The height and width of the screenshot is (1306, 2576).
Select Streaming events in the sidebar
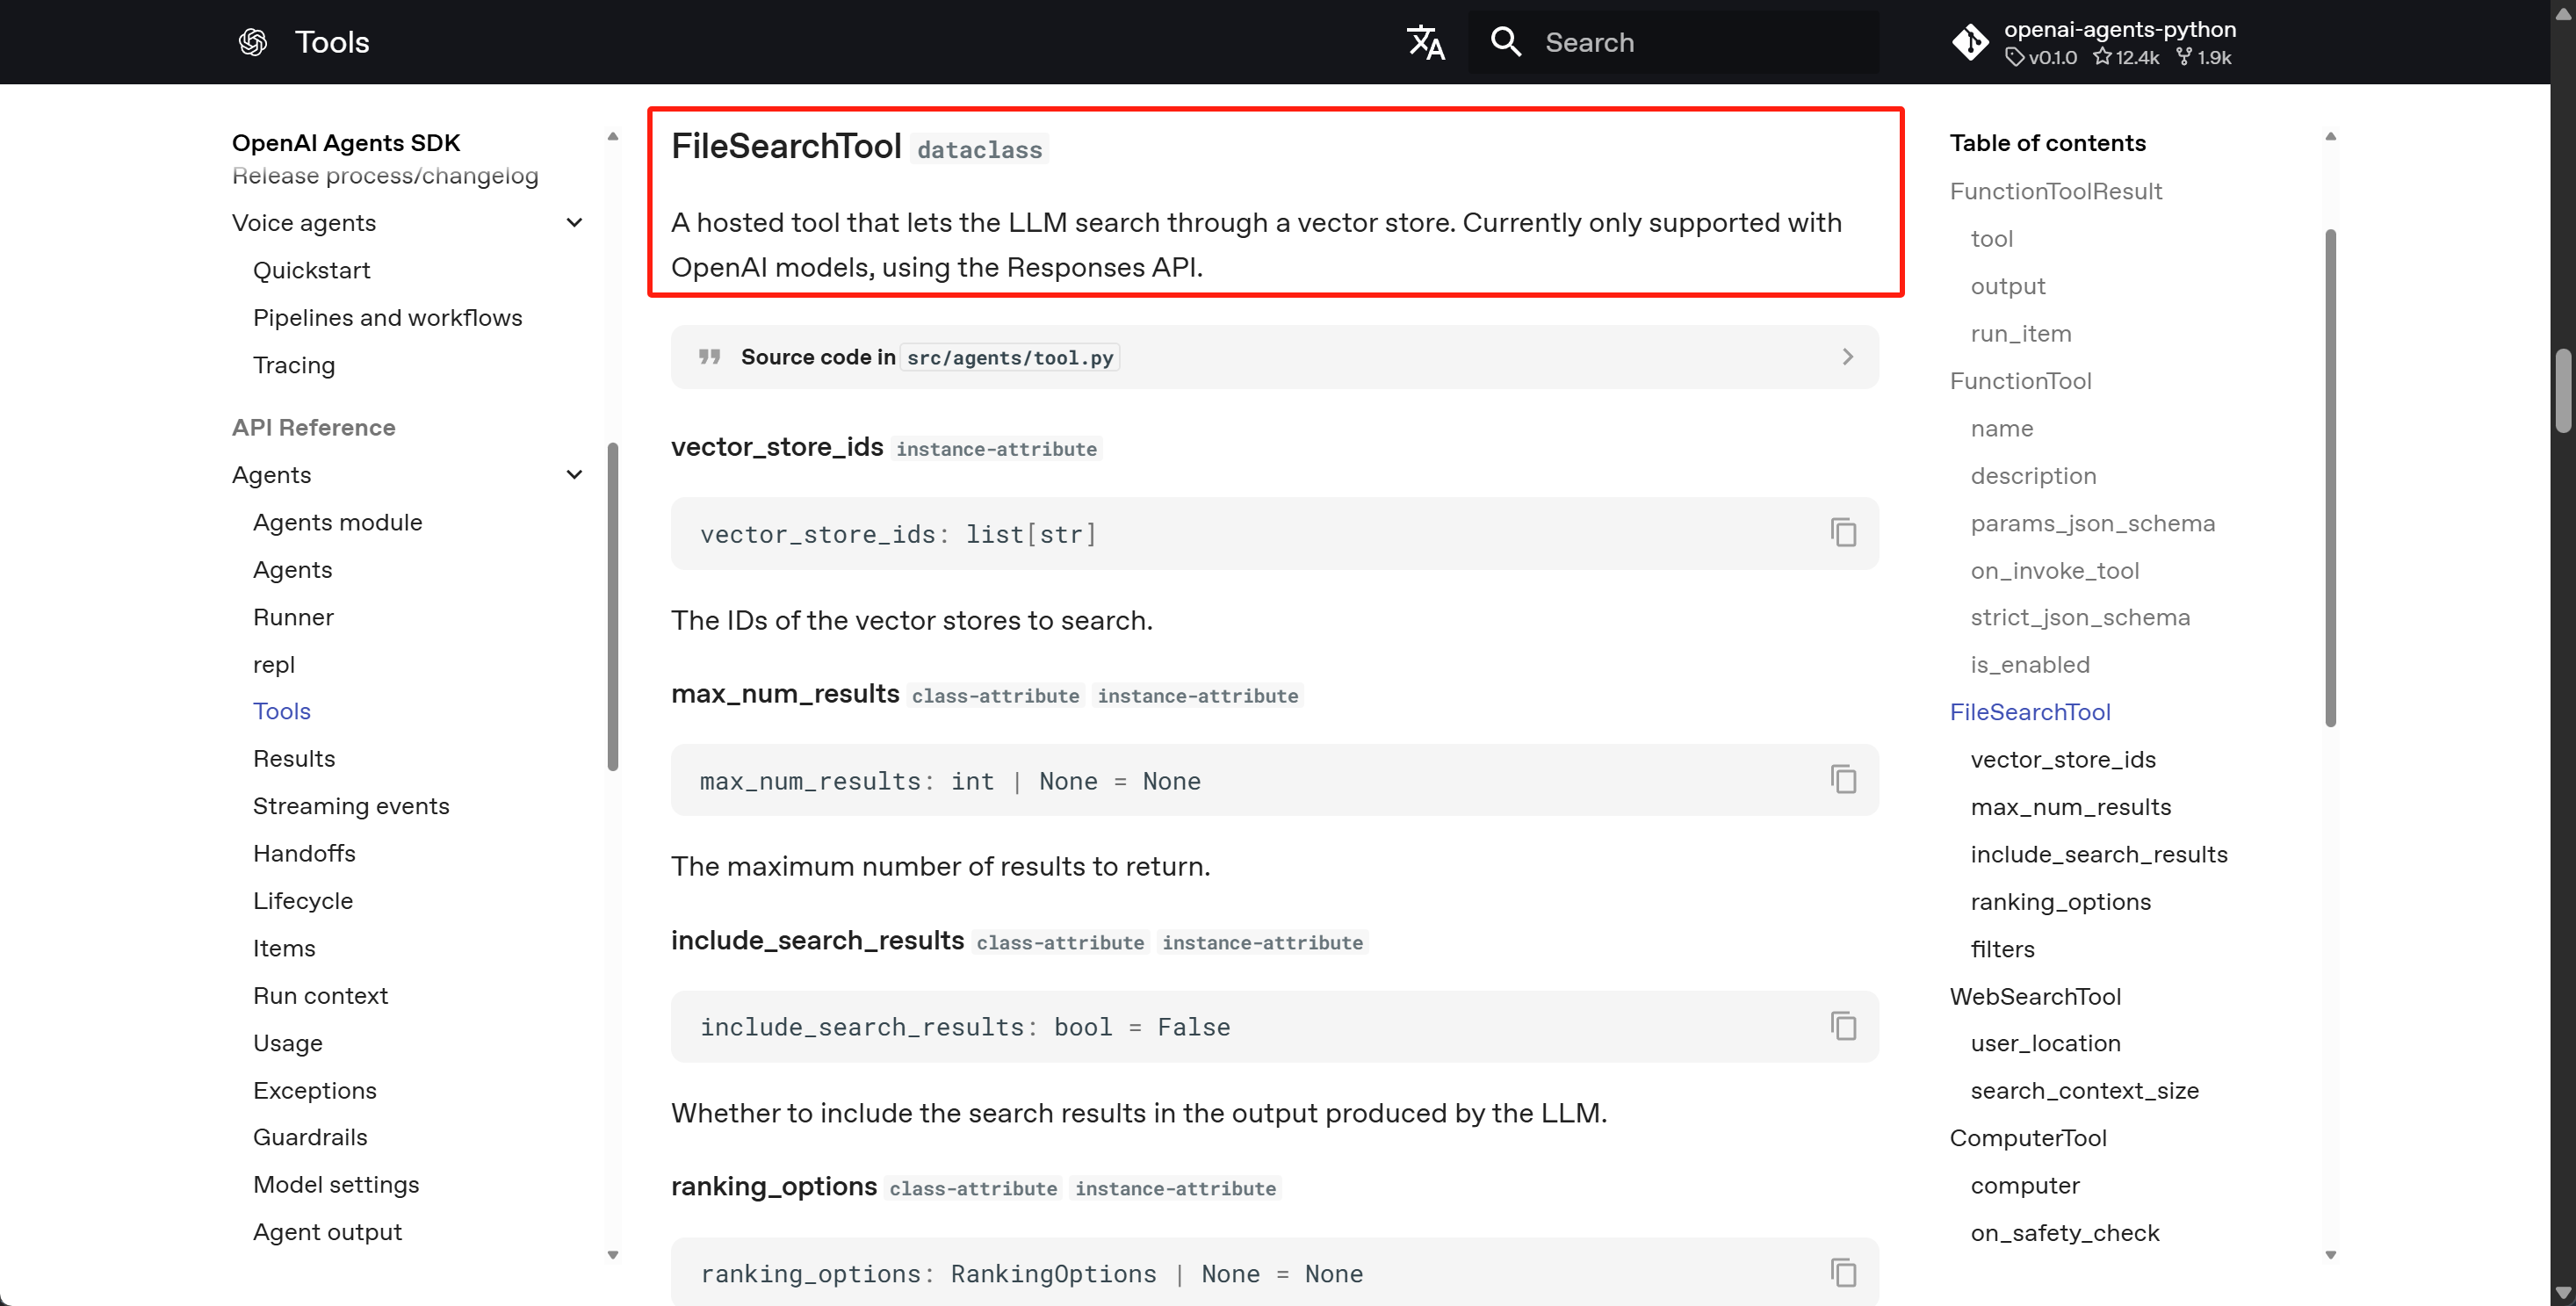pos(351,806)
